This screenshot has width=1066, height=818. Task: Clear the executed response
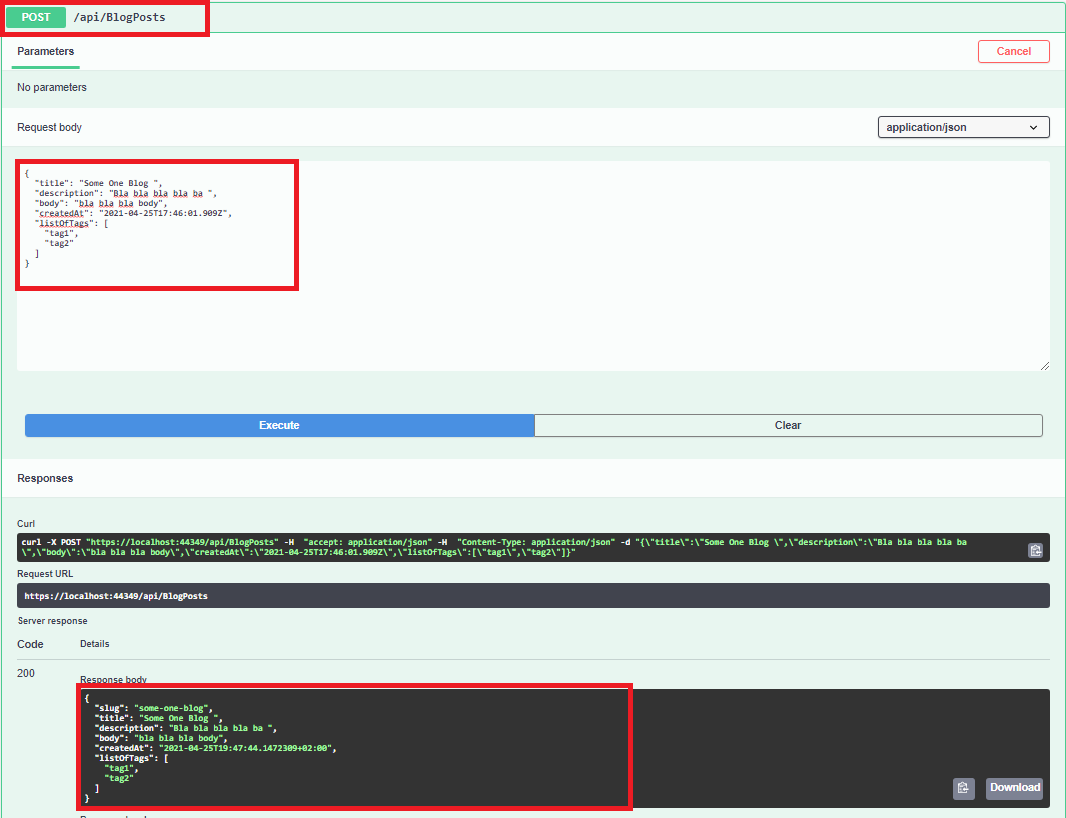pos(788,425)
